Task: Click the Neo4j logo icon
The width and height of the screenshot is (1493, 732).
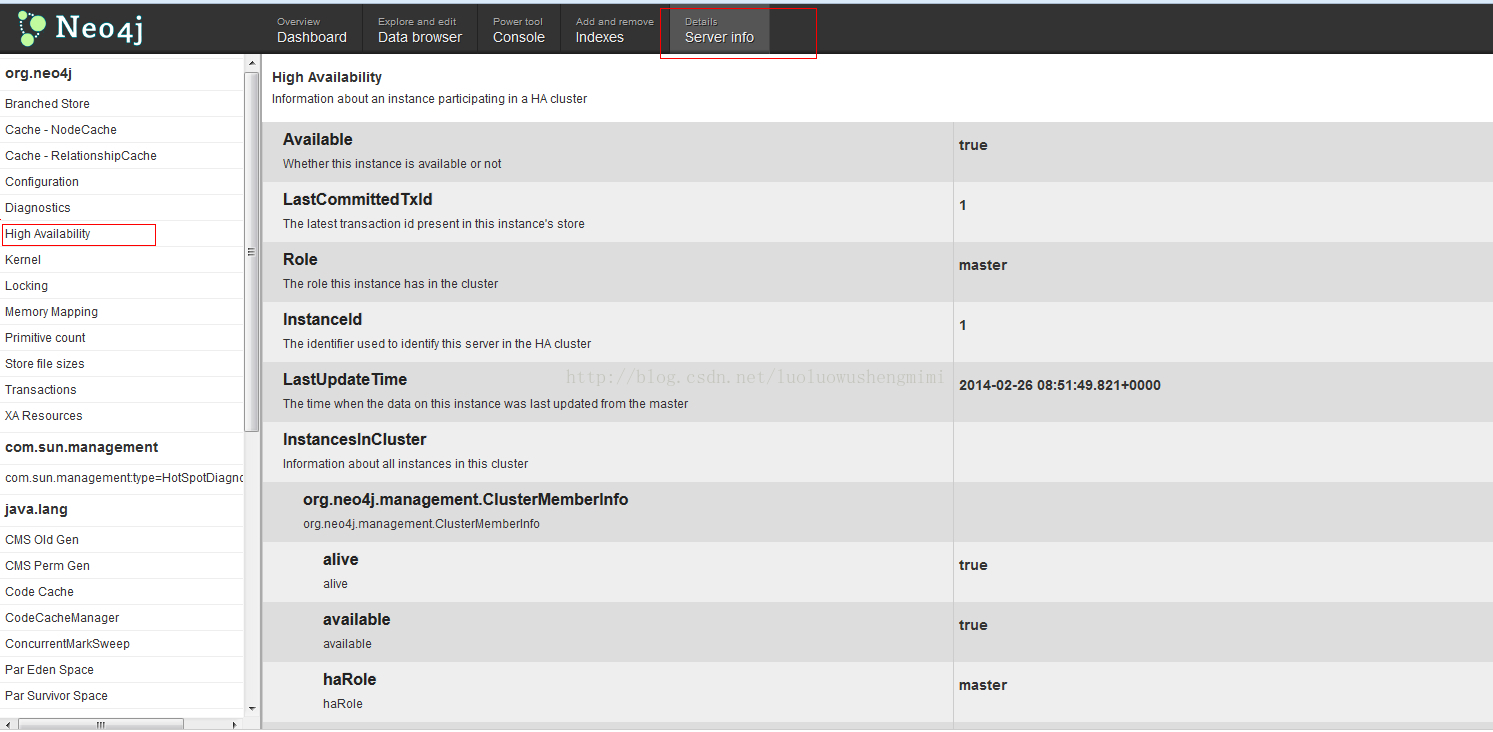Action: tap(32, 29)
